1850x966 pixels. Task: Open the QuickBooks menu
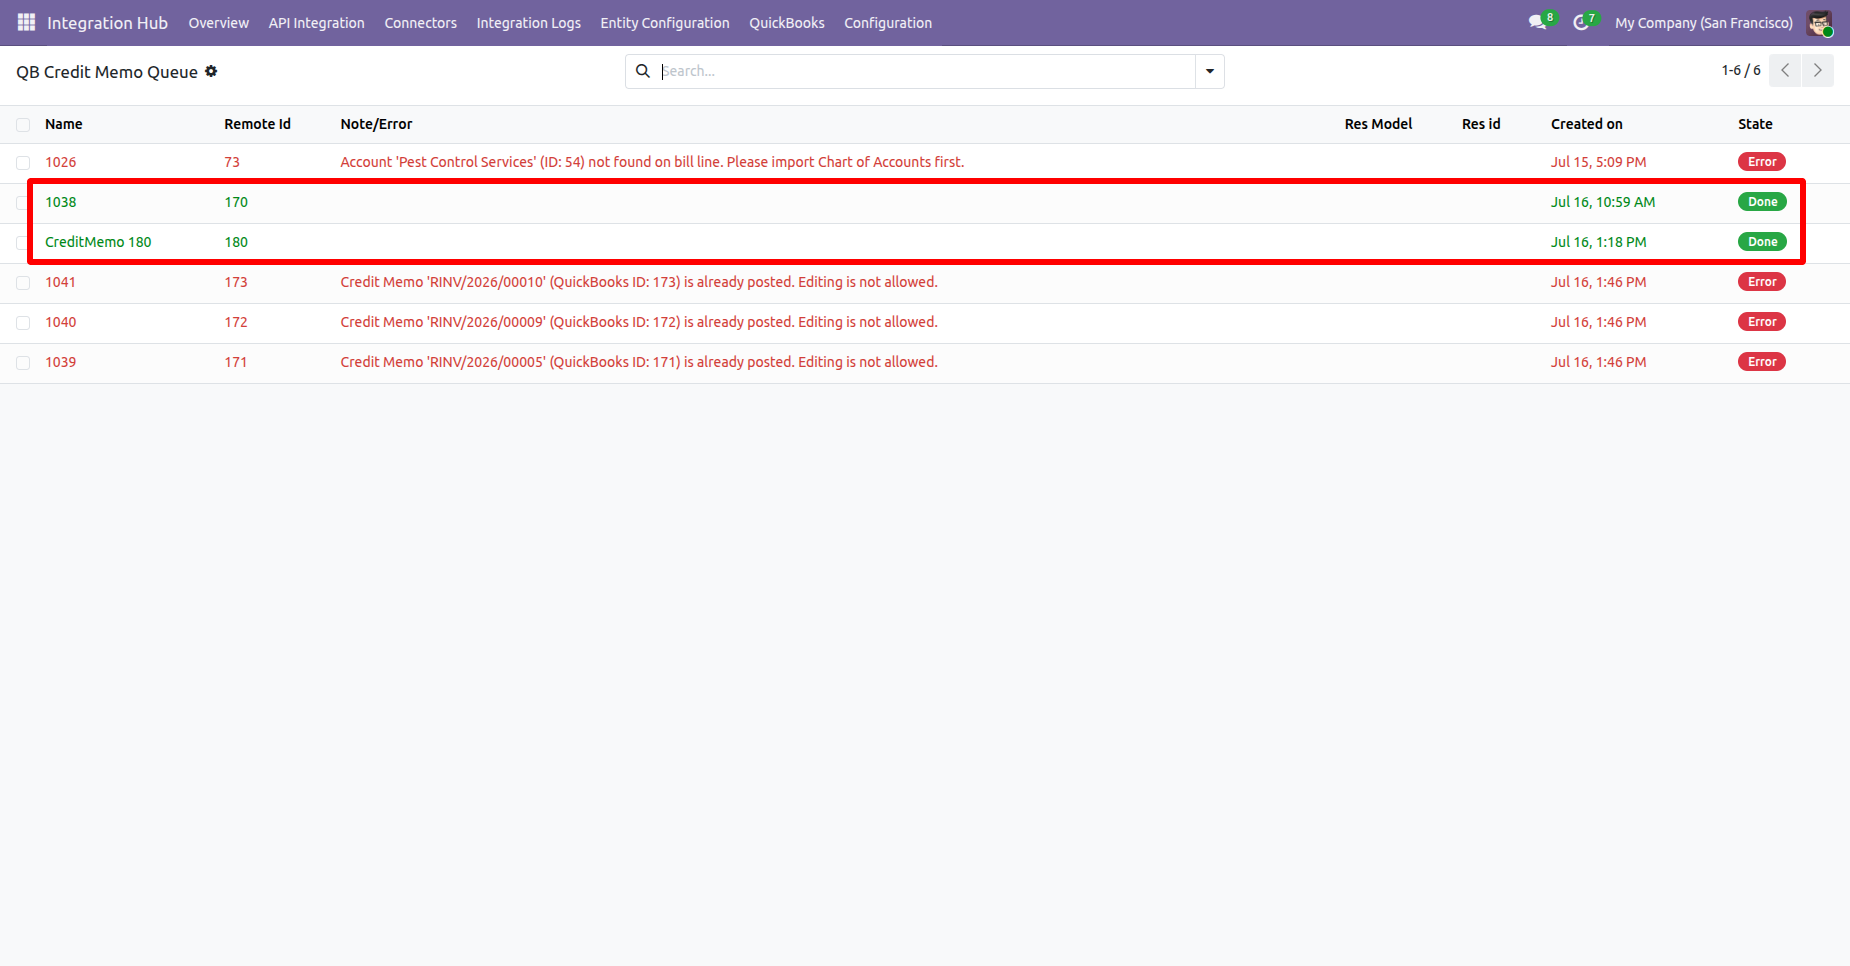(x=787, y=22)
